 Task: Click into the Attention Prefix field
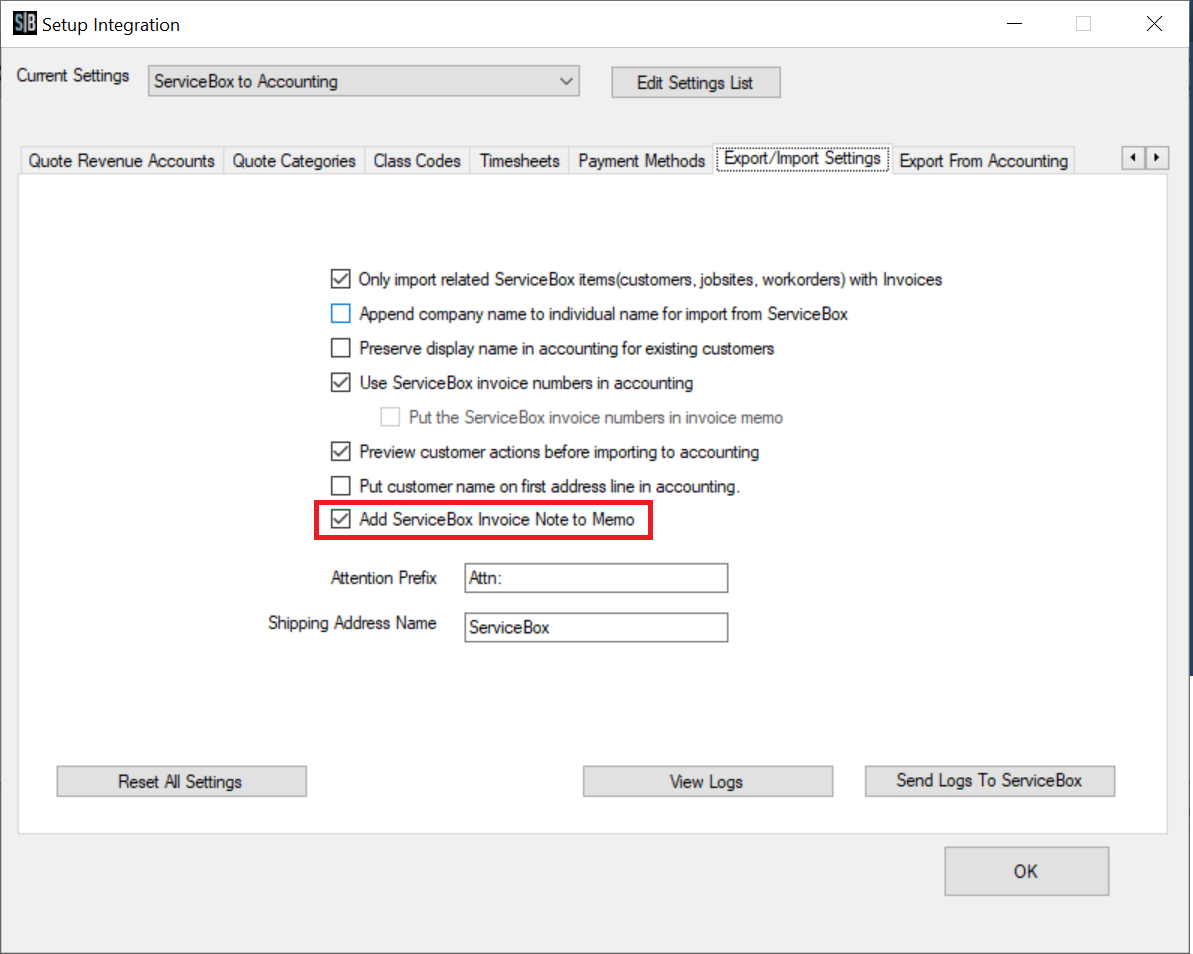(x=596, y=577)
